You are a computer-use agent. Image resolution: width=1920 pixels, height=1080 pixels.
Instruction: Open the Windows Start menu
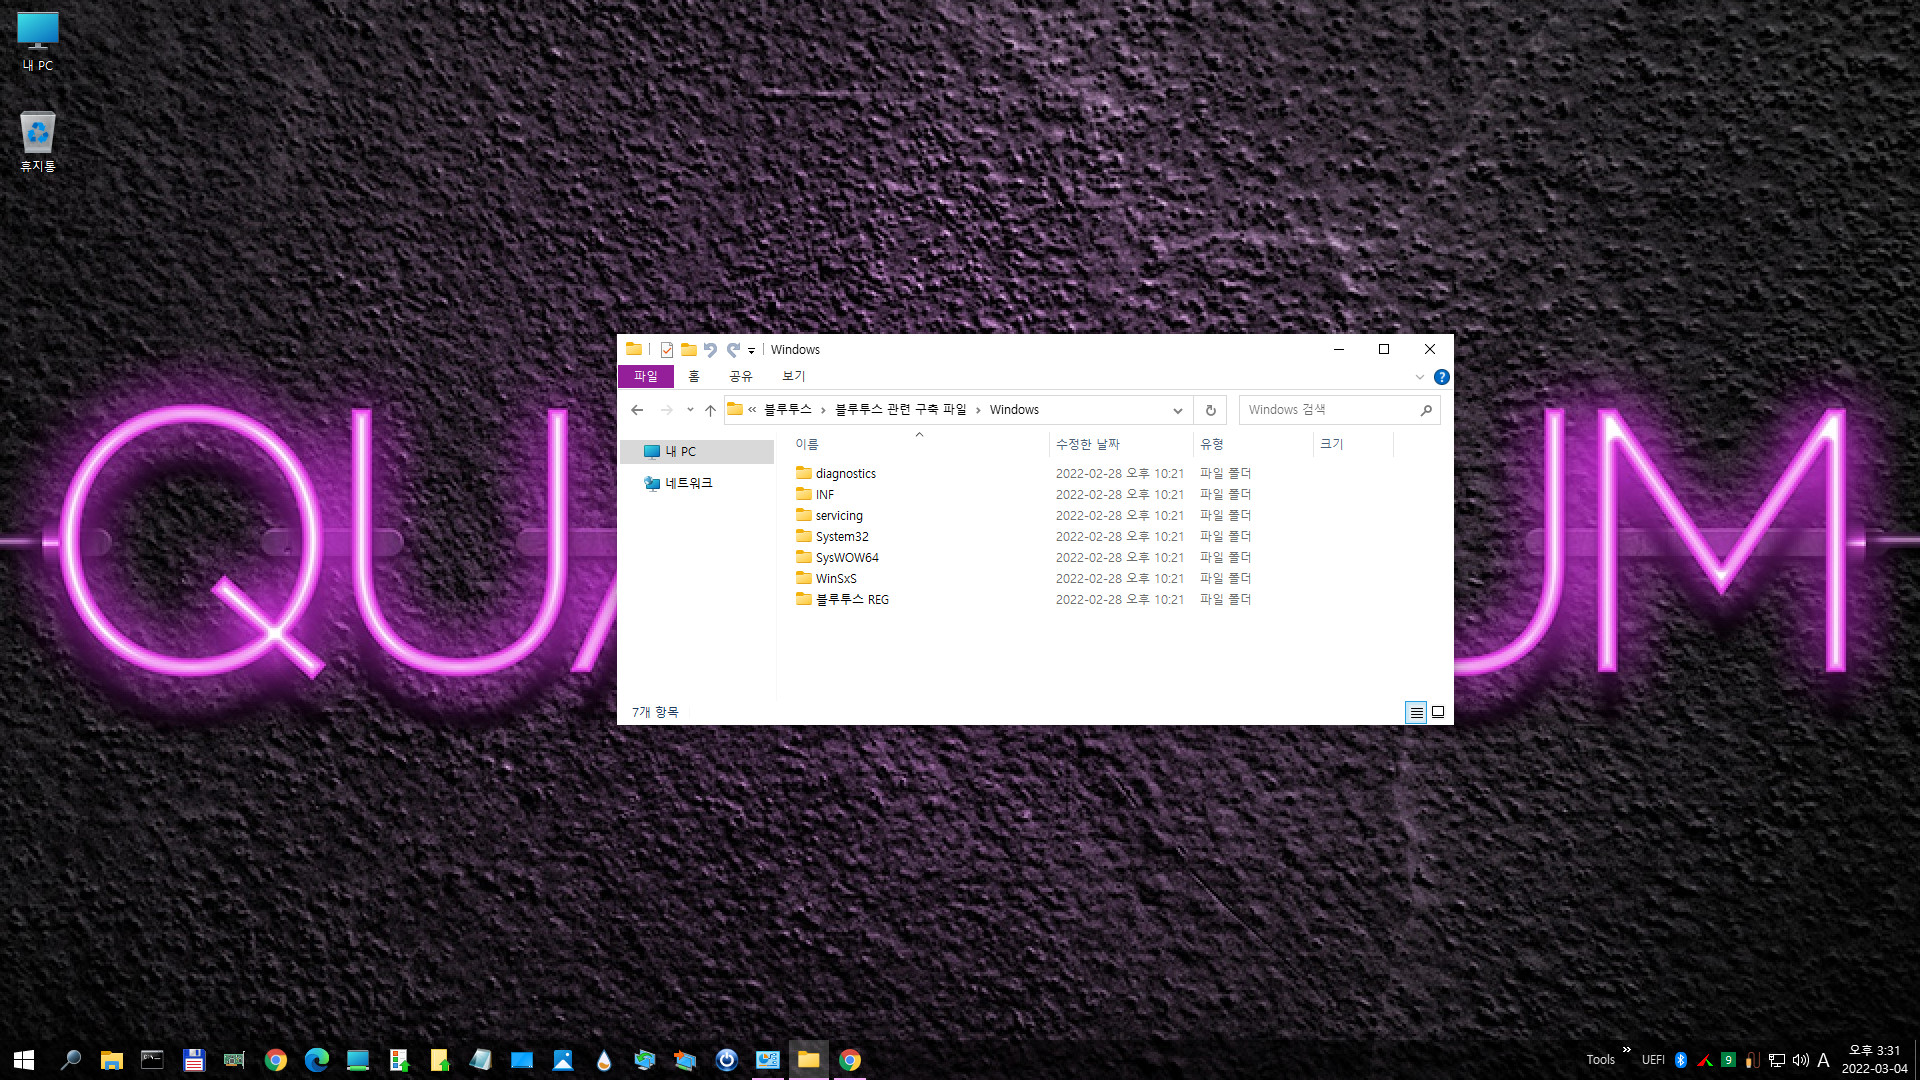point(24,1060)
